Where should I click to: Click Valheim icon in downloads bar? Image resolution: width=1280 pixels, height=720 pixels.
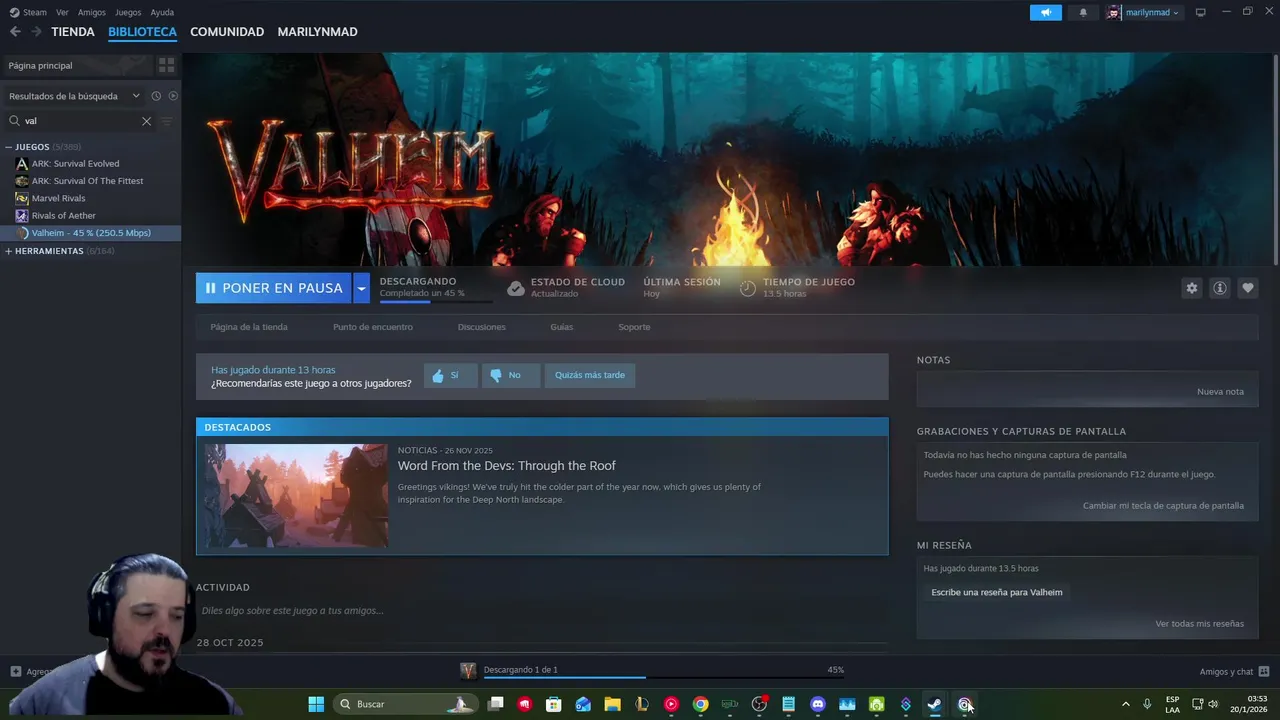tap(468, 670)
